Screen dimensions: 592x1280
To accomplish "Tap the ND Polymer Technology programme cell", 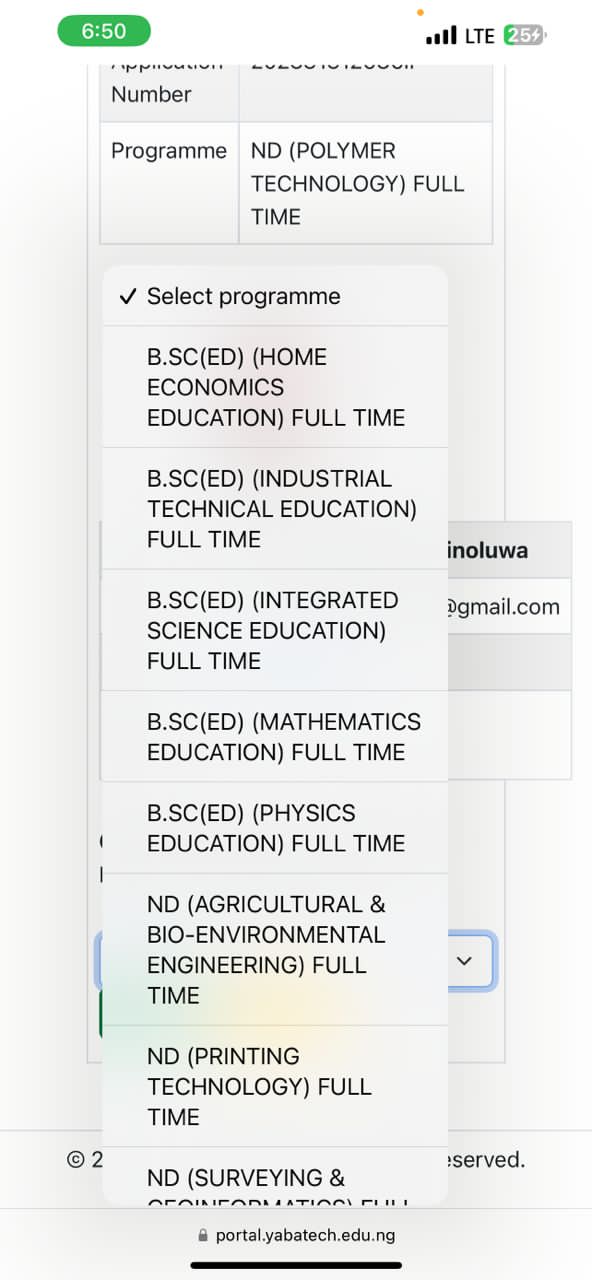I will point(365,183).
